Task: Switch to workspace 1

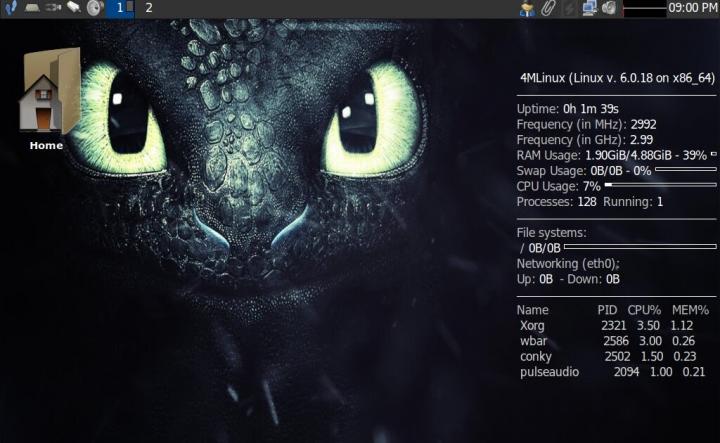Action: [120, 8]
